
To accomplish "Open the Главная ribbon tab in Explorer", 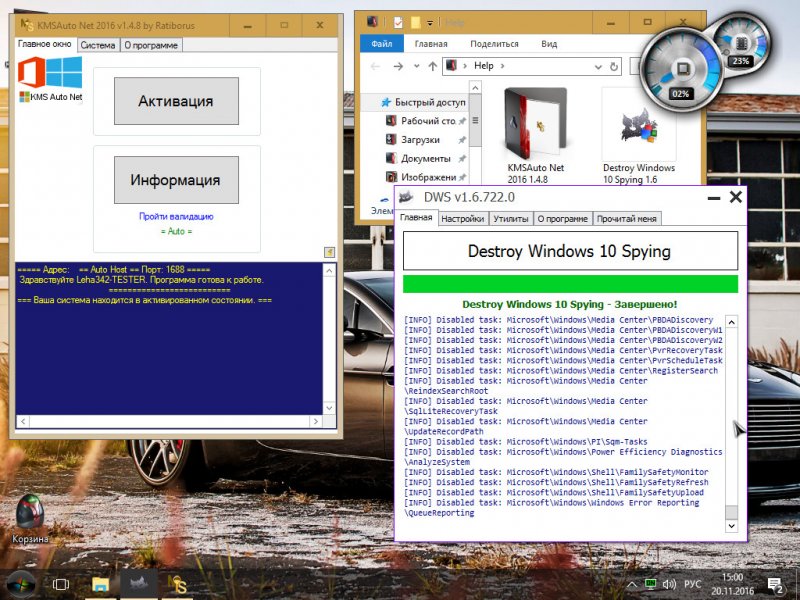I will (x=431, y=44).
